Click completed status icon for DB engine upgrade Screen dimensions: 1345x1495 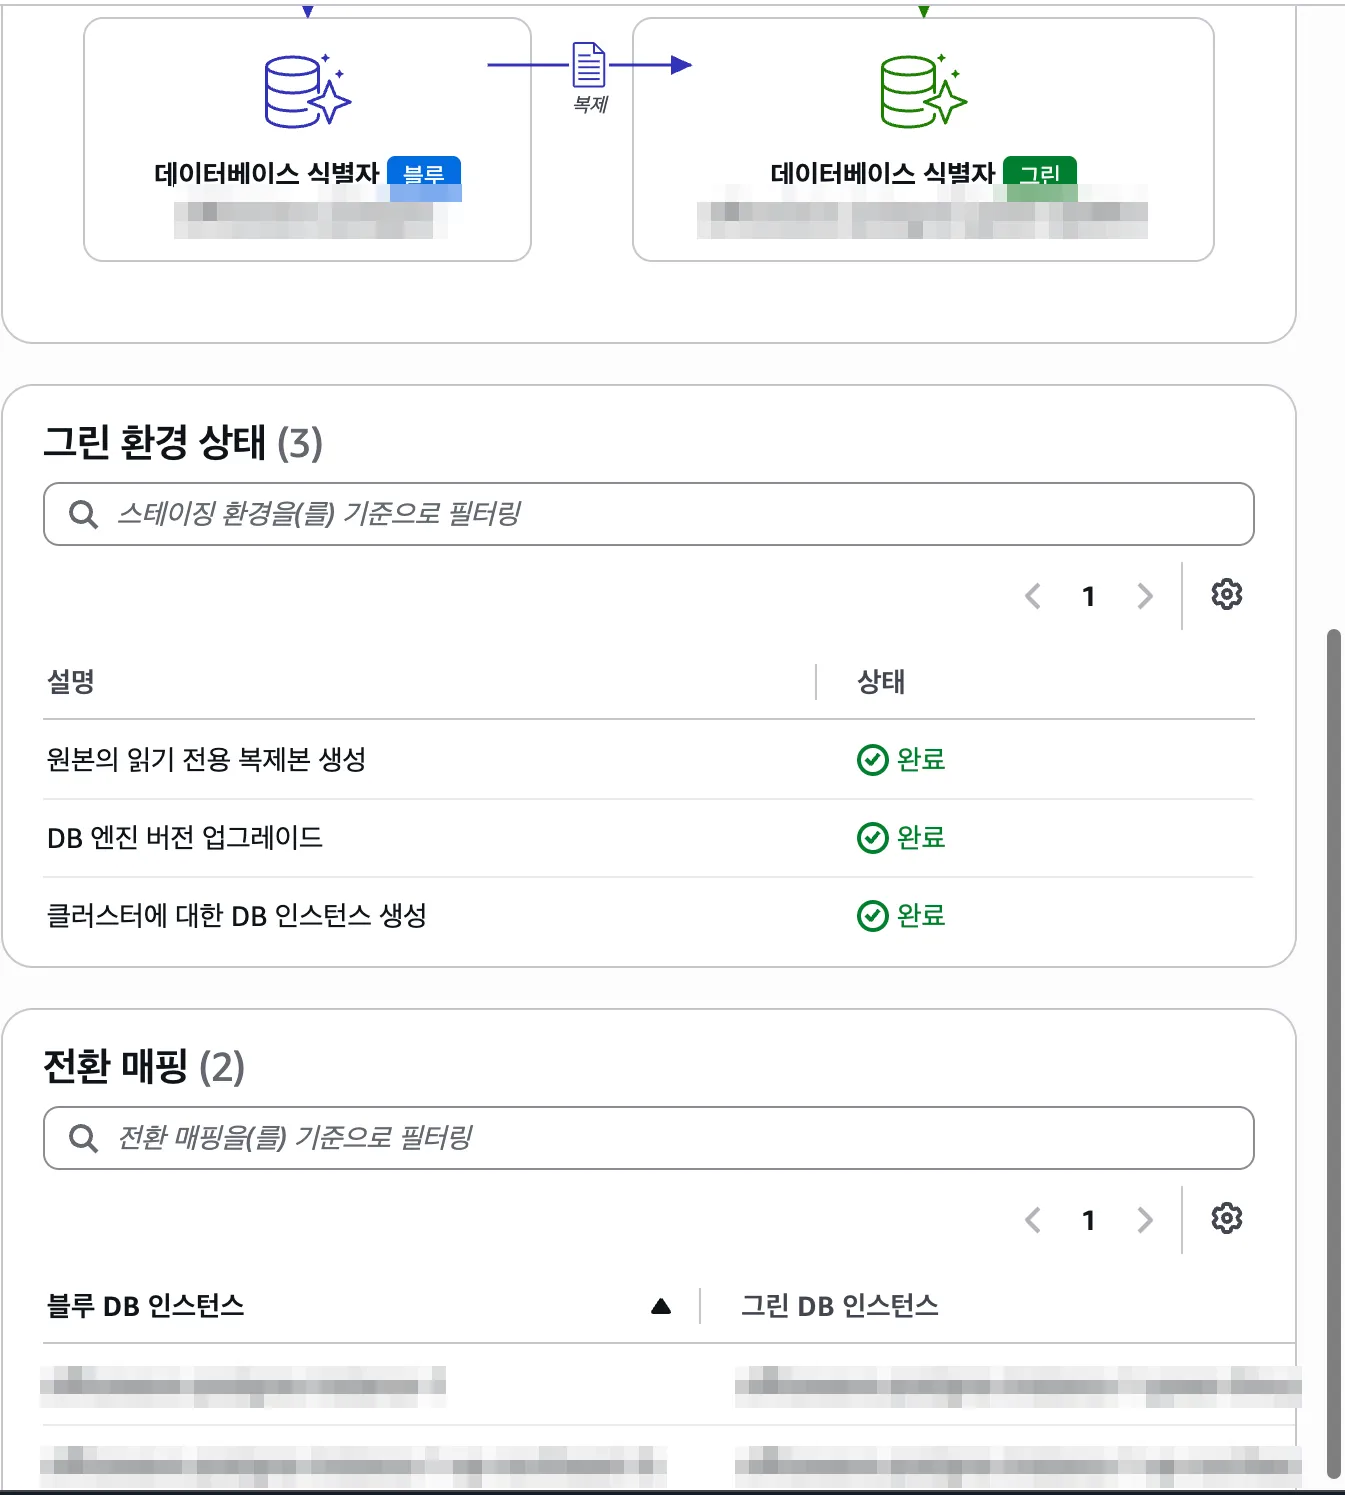[x=873, y=838]
